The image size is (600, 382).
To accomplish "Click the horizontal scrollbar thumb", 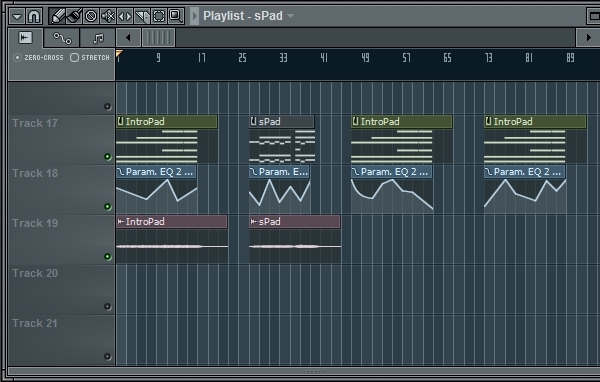I will [x=159, y=38].
